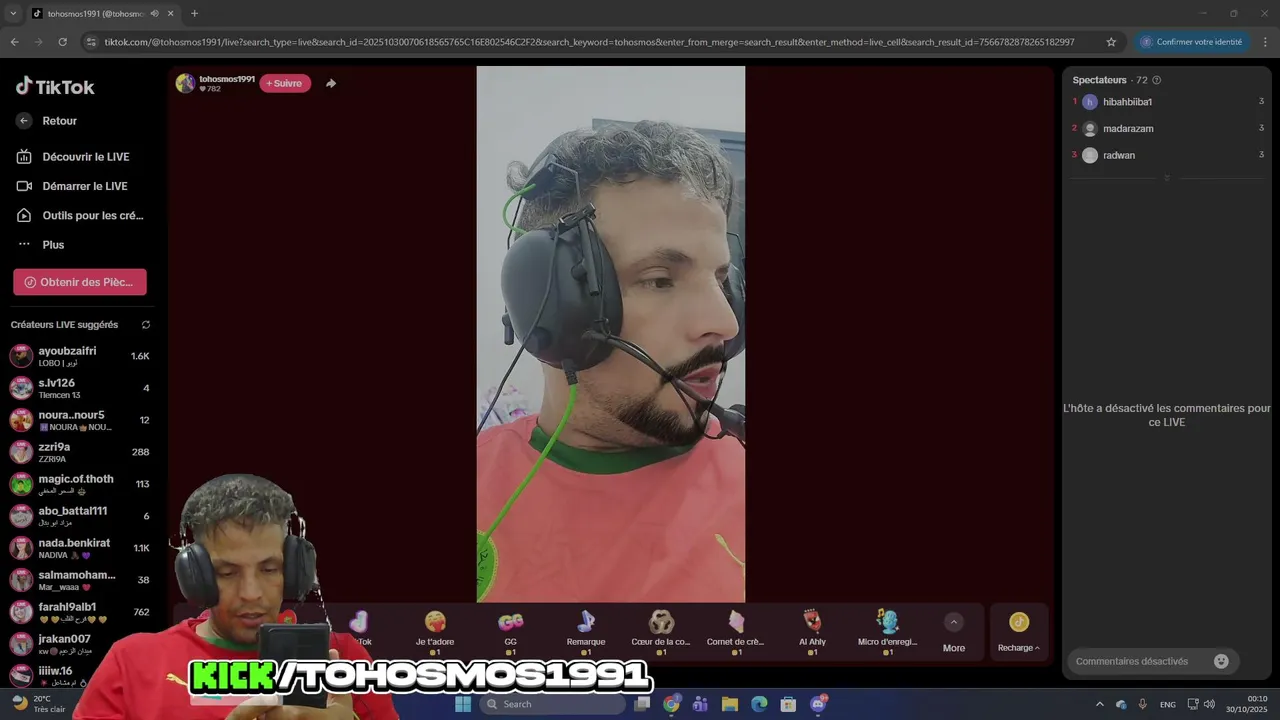Share the live with the arrow icon
Image resolution: width=1280 pixels, height=720 pixels.
[x=331, y=83]
